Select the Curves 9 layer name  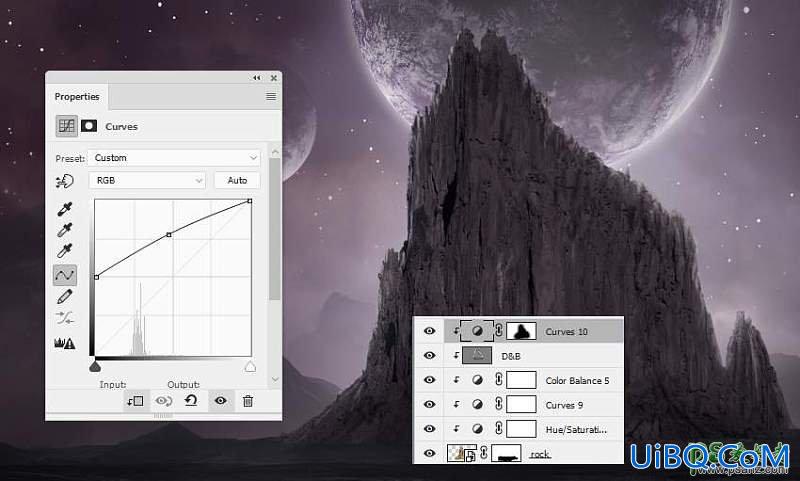coord(564,405)
